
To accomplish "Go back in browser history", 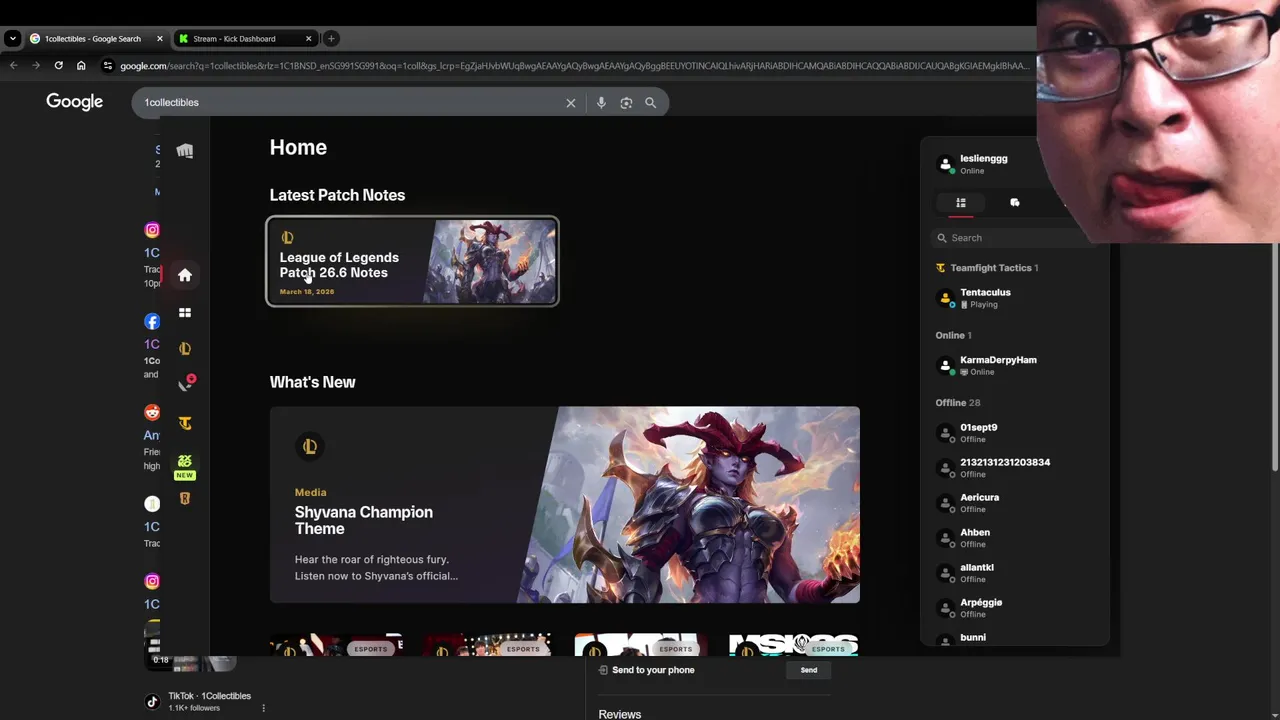I will pos(14,66).
